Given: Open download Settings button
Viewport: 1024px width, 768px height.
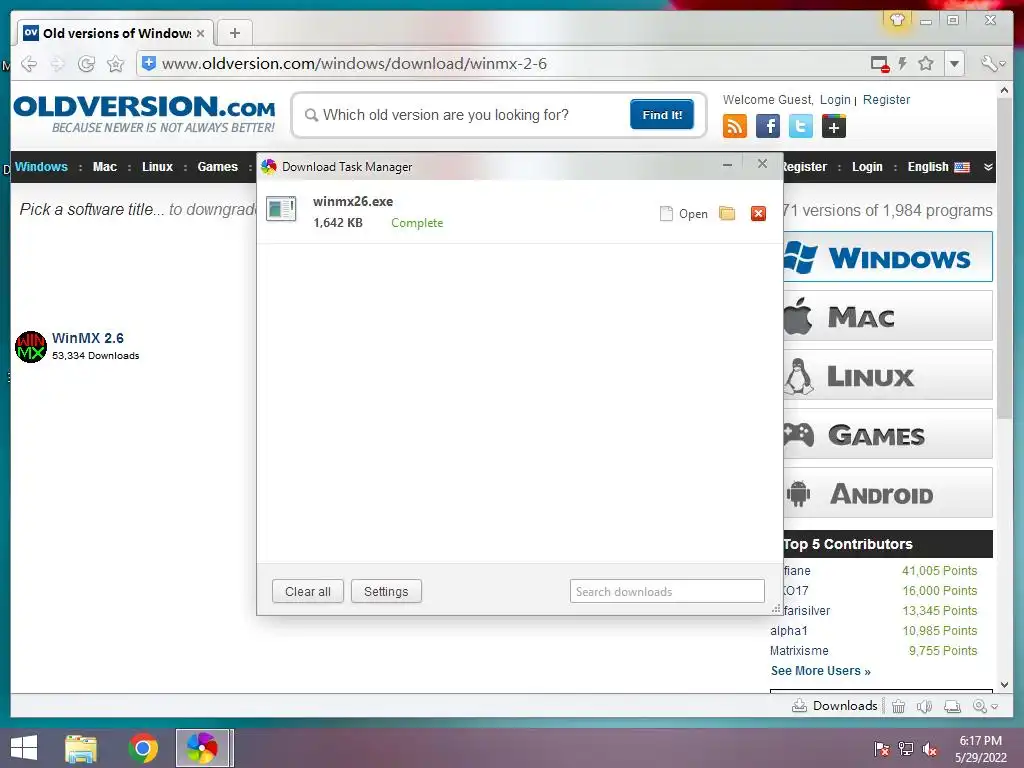Looking at the screenshot, I should tap(386, 591).
